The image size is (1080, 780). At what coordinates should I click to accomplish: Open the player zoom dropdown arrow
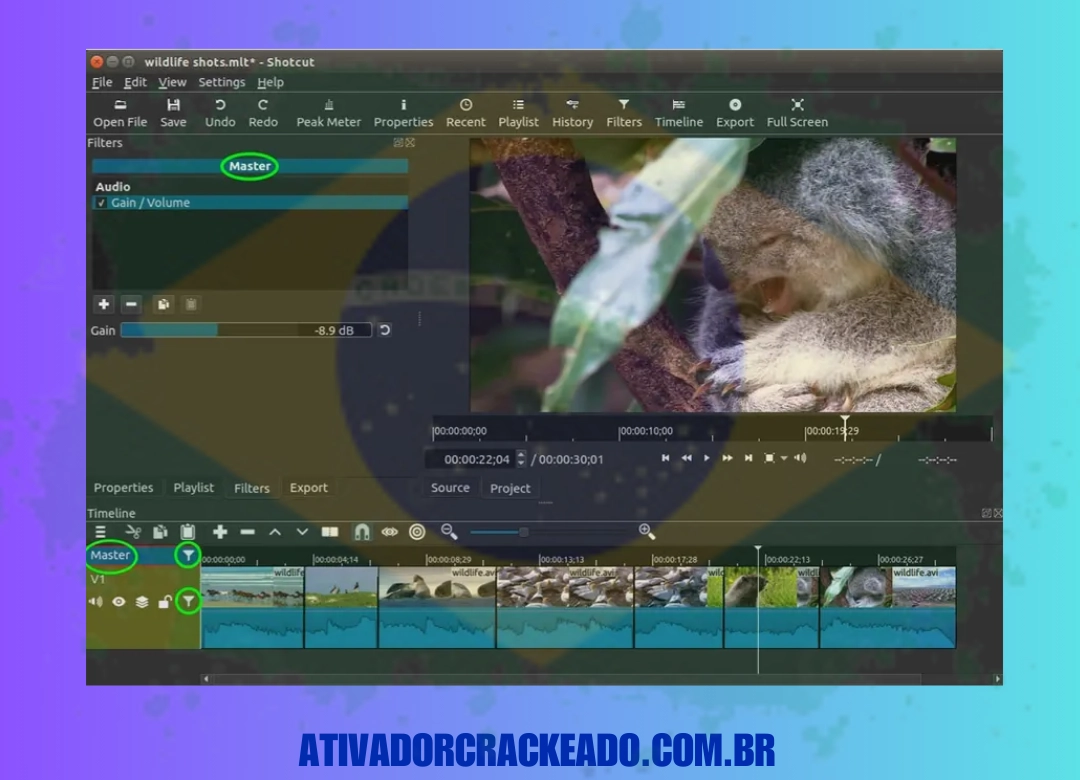[785, 458]
